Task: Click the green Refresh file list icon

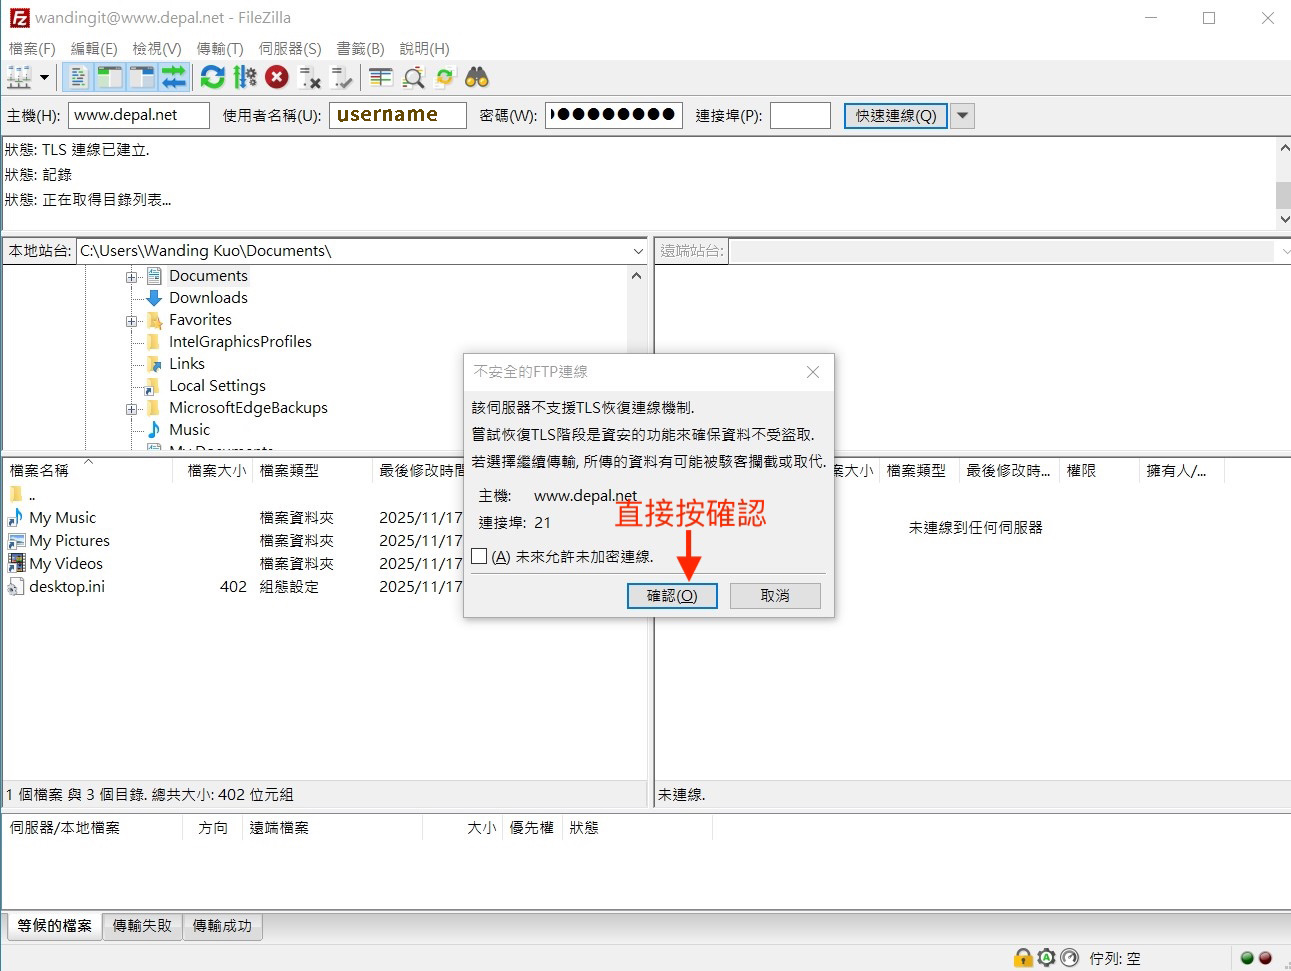Action: [x=212, y=78]
